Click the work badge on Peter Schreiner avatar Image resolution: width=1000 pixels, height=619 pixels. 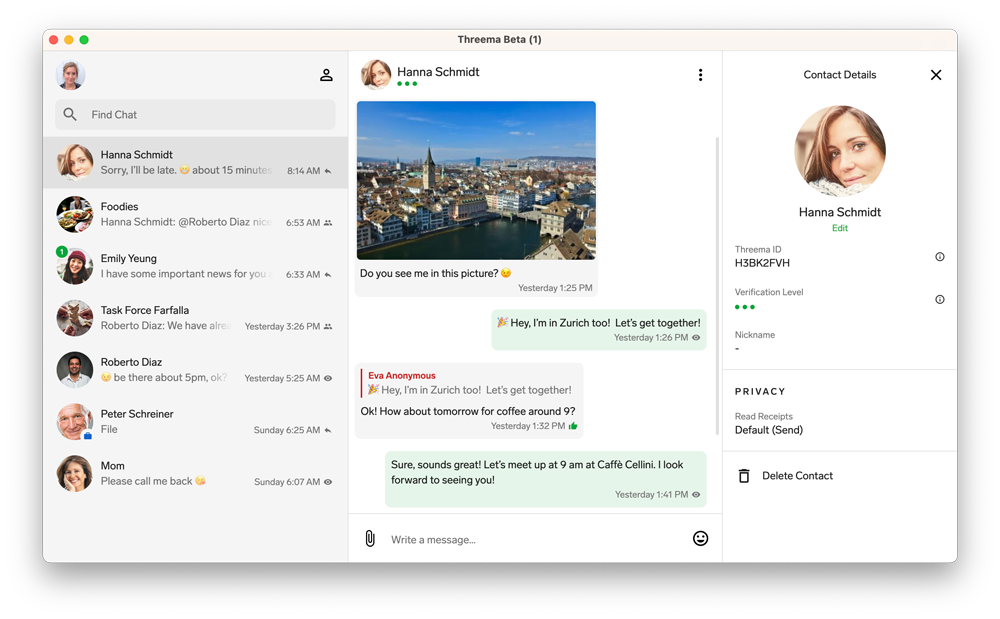coord(88,435)
